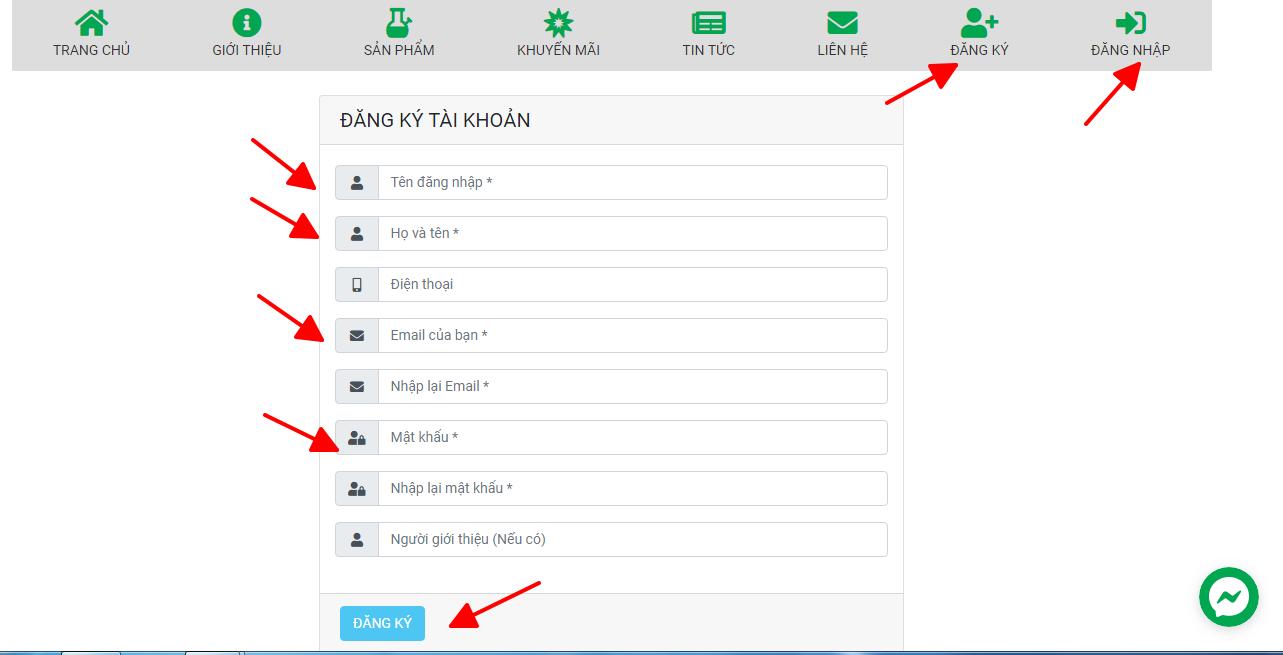Click the Đăng Ký add-user icon
Image resolution: width=1283 pixels, height=655 pixels.
click(978, 22)
